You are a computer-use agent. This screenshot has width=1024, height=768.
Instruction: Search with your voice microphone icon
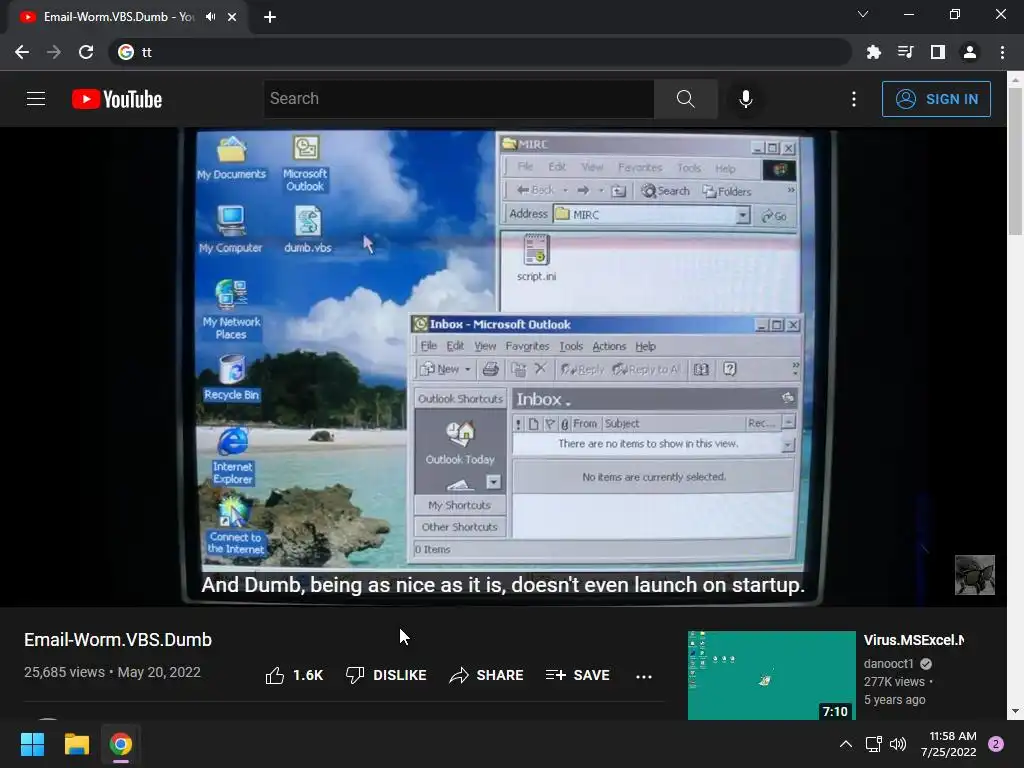pyautogui.click(x=746, y=99)
